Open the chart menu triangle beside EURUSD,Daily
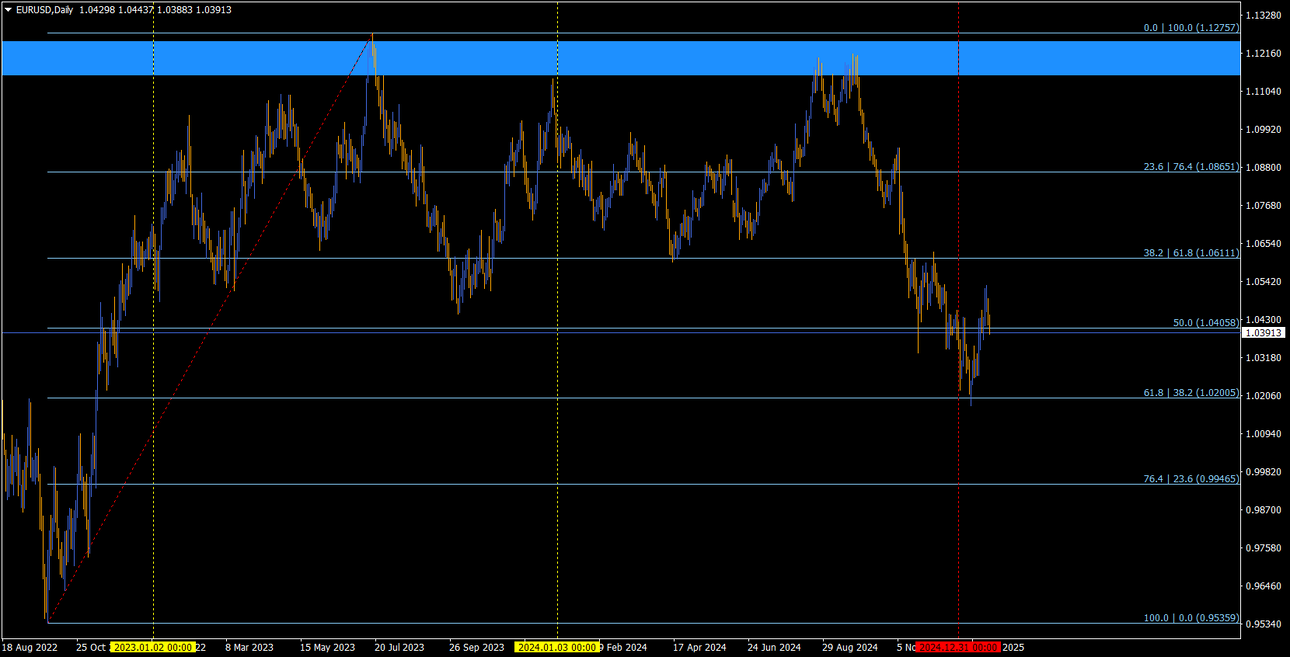Image resolution: width=1290 pixels, height=657 pixels. point(8,10)
